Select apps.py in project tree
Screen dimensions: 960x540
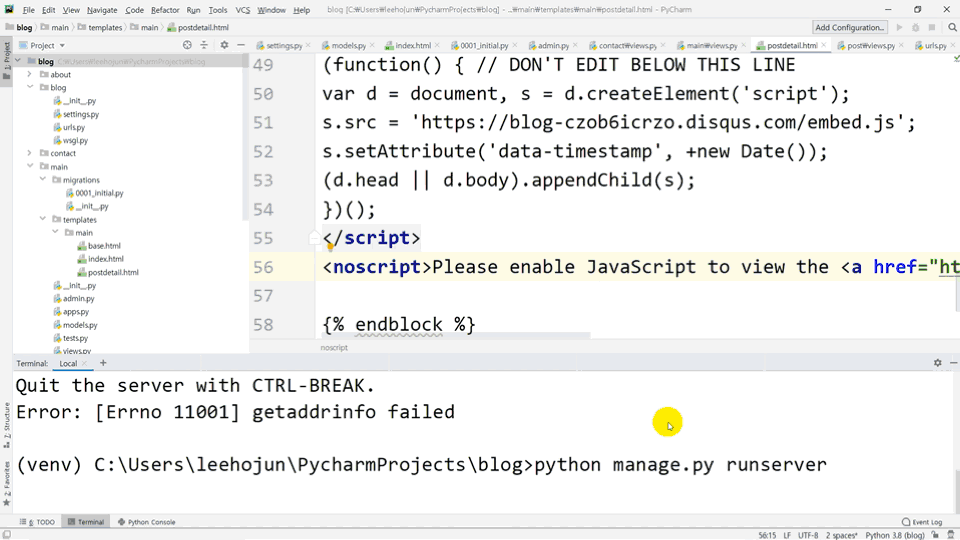click(x=76, y=312)
